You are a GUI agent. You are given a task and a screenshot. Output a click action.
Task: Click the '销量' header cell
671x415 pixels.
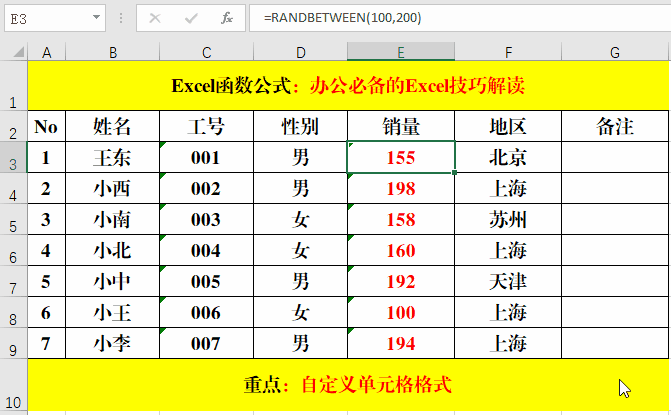[401, 126]
